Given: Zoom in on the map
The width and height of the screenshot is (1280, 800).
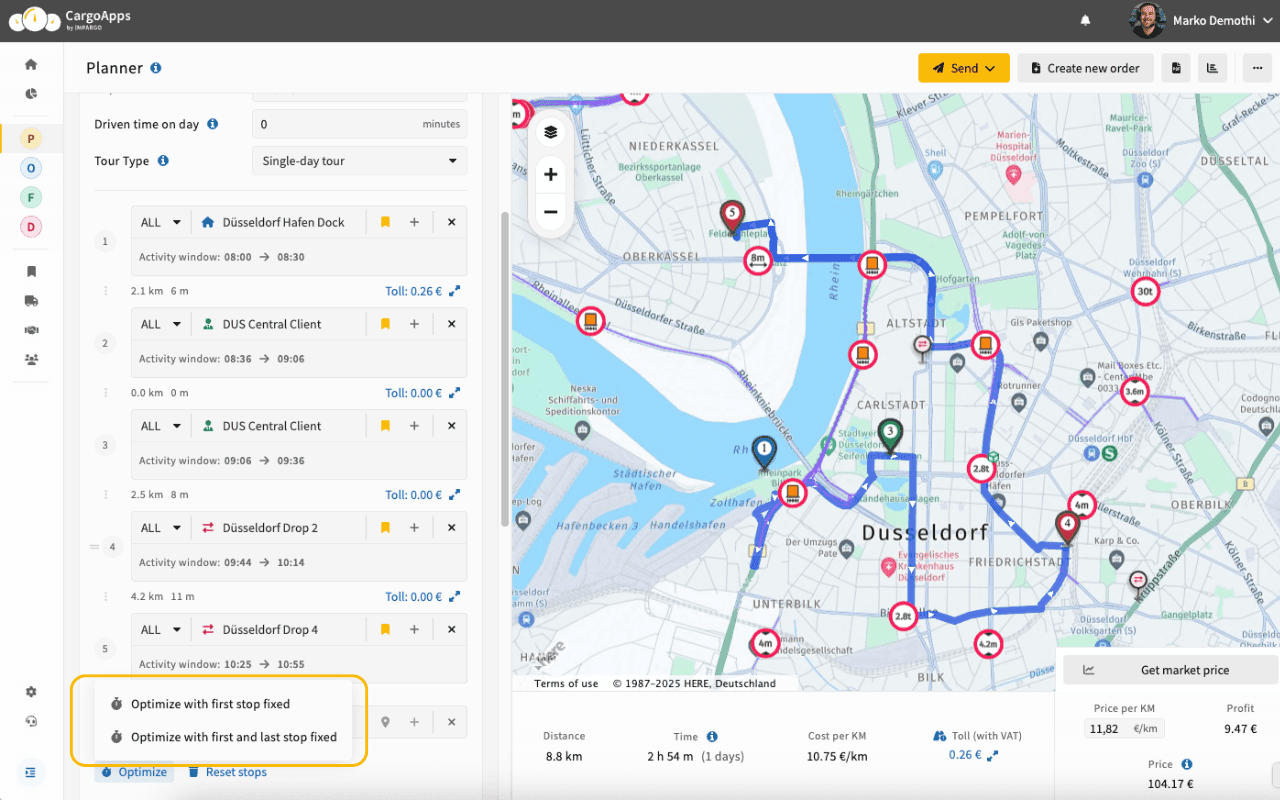Looking at the screenshot, I should pos(550,174).
